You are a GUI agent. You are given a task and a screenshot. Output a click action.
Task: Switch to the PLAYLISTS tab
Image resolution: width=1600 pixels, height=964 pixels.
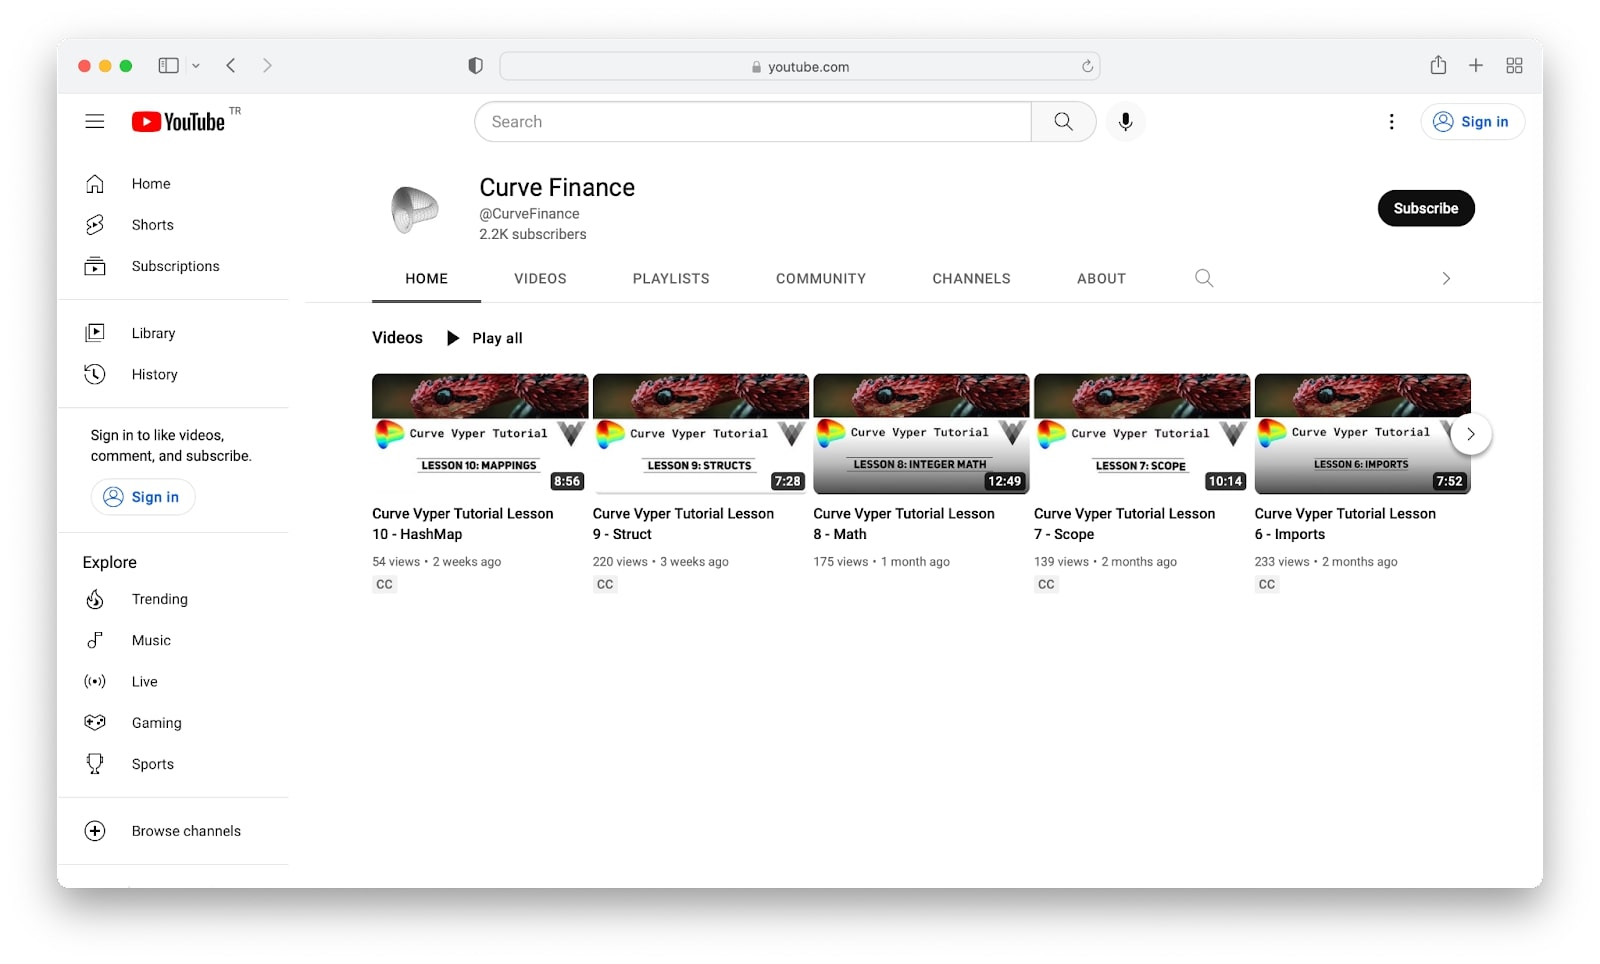[x=671, y=279]
